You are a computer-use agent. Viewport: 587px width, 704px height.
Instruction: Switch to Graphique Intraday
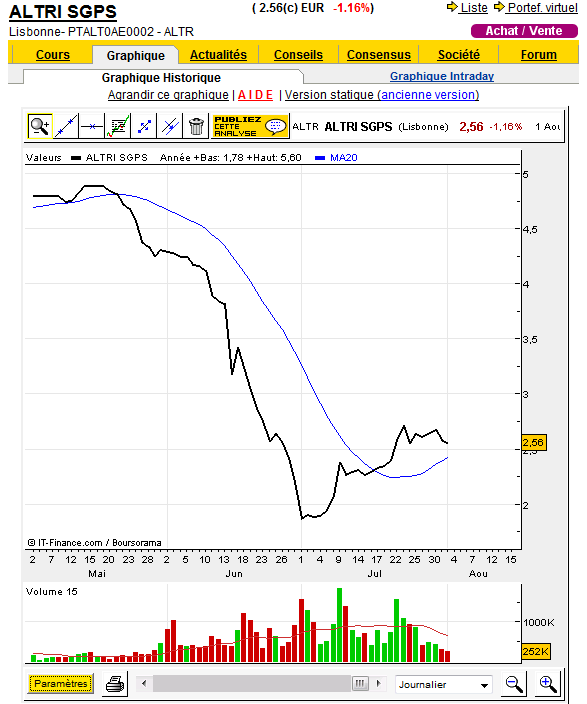[x=442, y=76]
